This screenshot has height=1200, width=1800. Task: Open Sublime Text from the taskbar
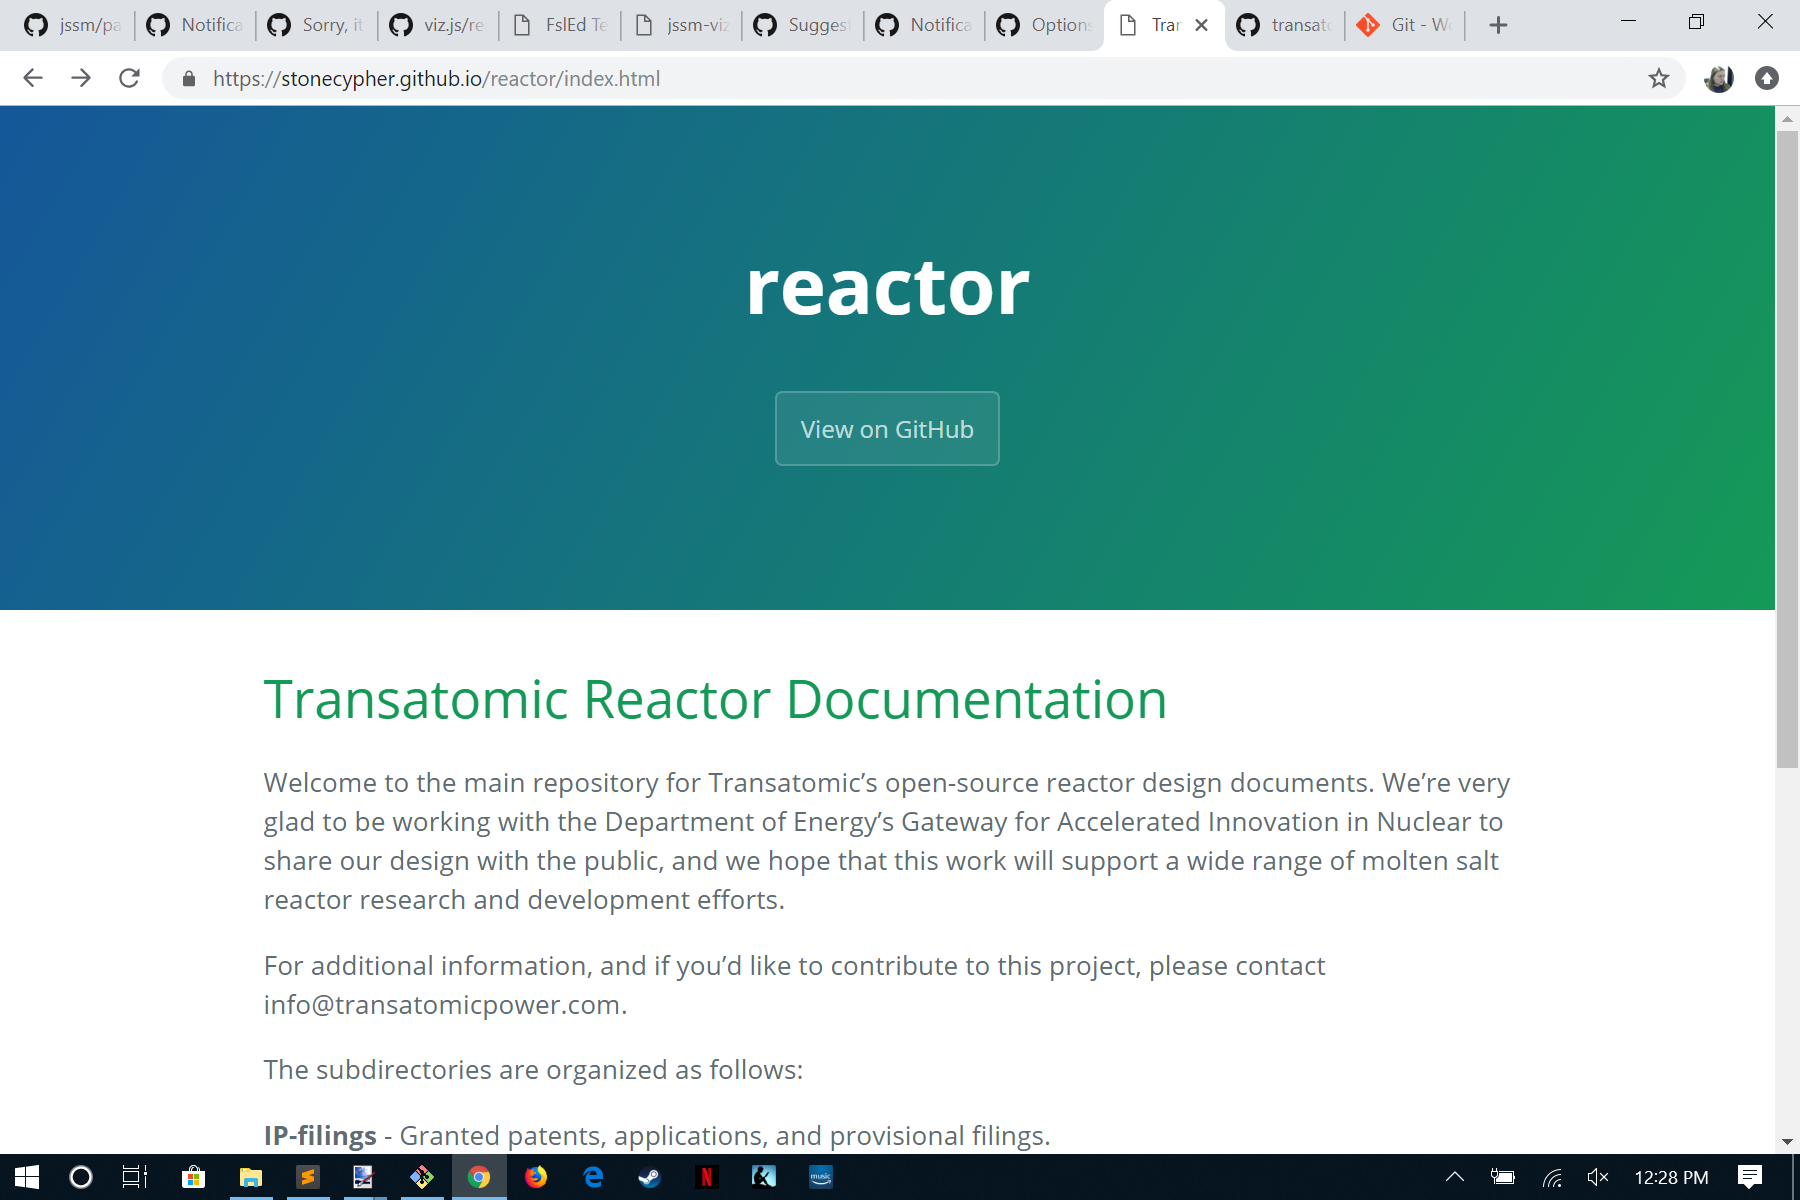pos(307,1177)
